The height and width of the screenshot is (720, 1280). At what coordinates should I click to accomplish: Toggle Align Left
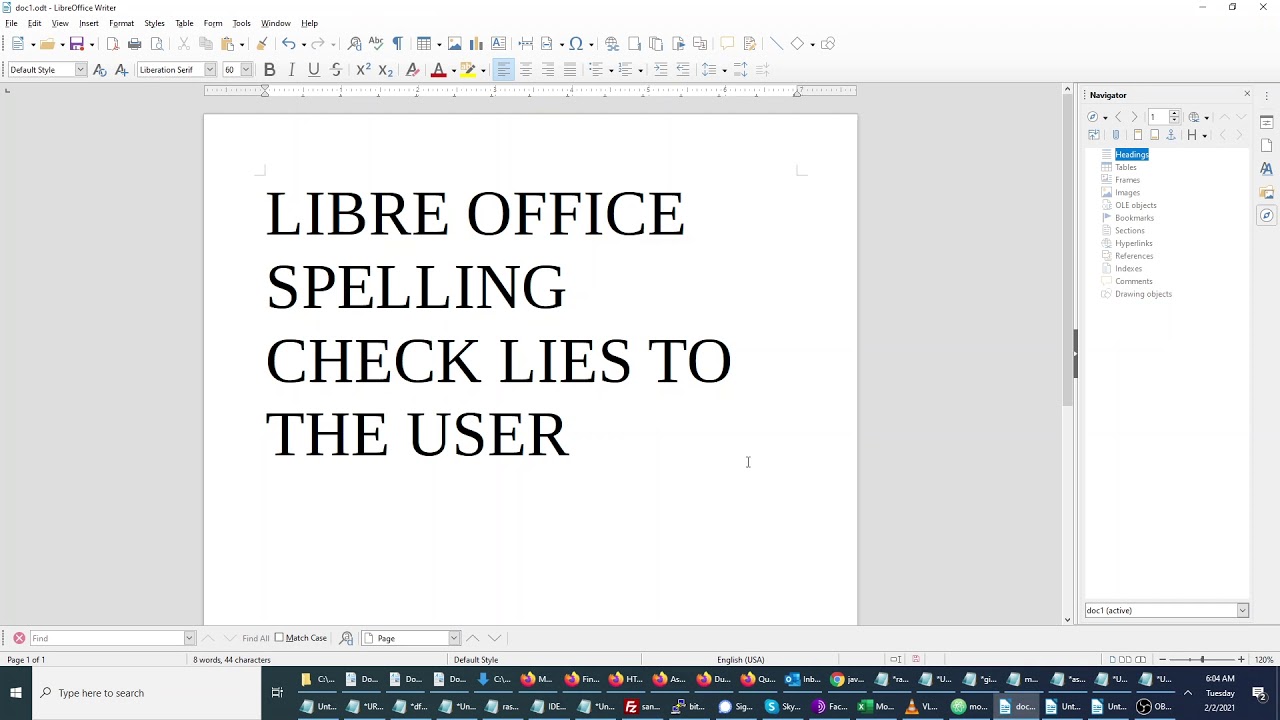pos(503,70)
